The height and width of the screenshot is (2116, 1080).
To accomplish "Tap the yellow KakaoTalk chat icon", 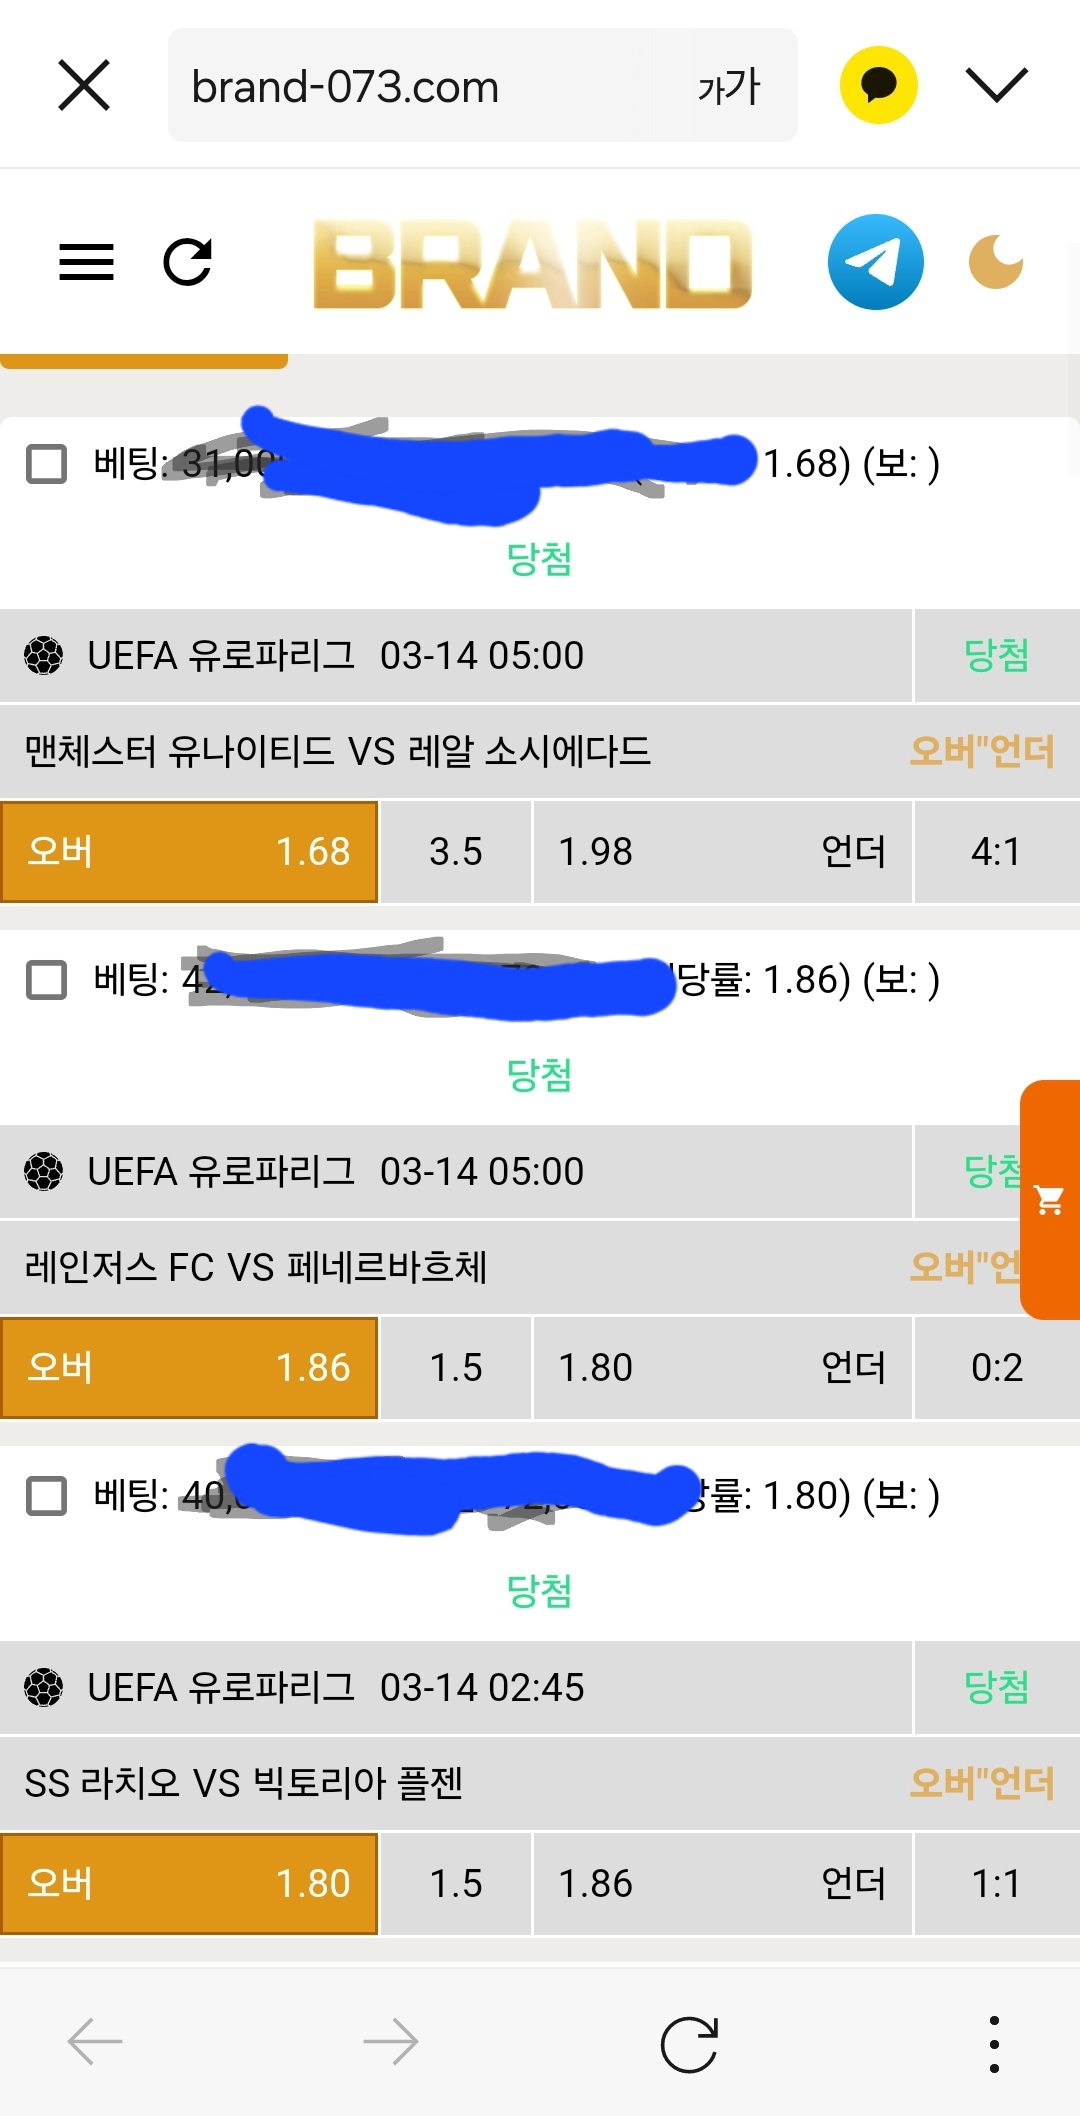I will point(878,85).
